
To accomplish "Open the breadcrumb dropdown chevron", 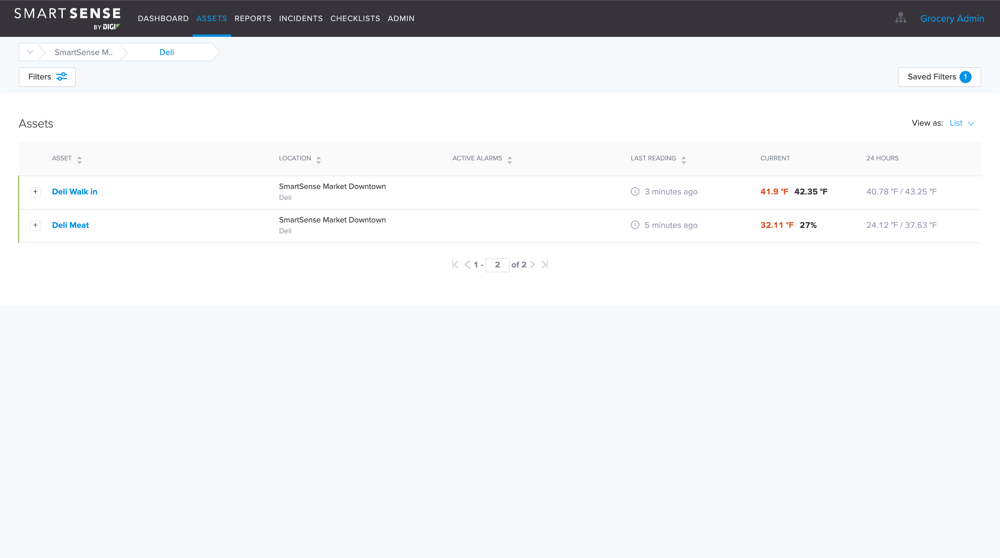I will pos(29,52).
